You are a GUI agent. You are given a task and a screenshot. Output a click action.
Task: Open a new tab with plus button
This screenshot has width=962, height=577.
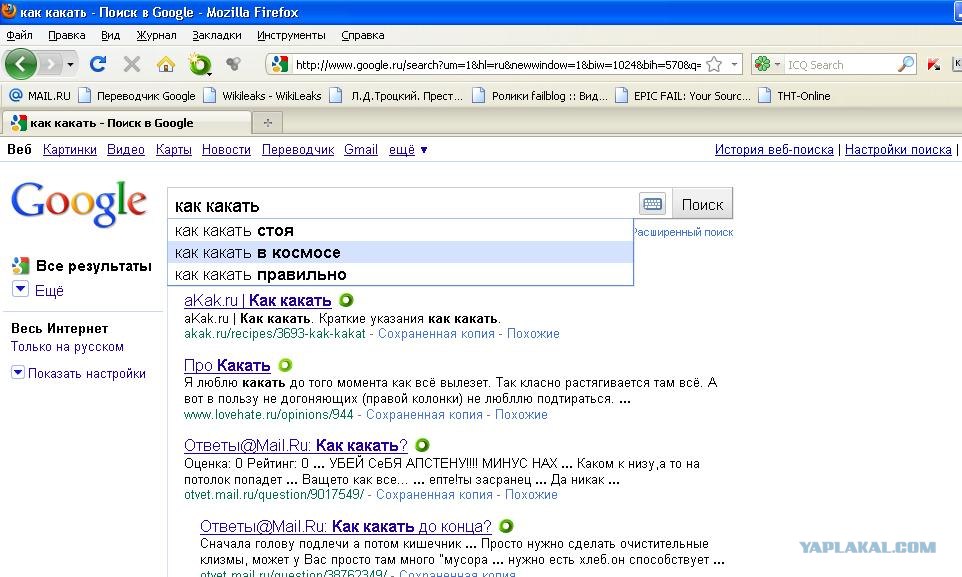tap(267, 123)
